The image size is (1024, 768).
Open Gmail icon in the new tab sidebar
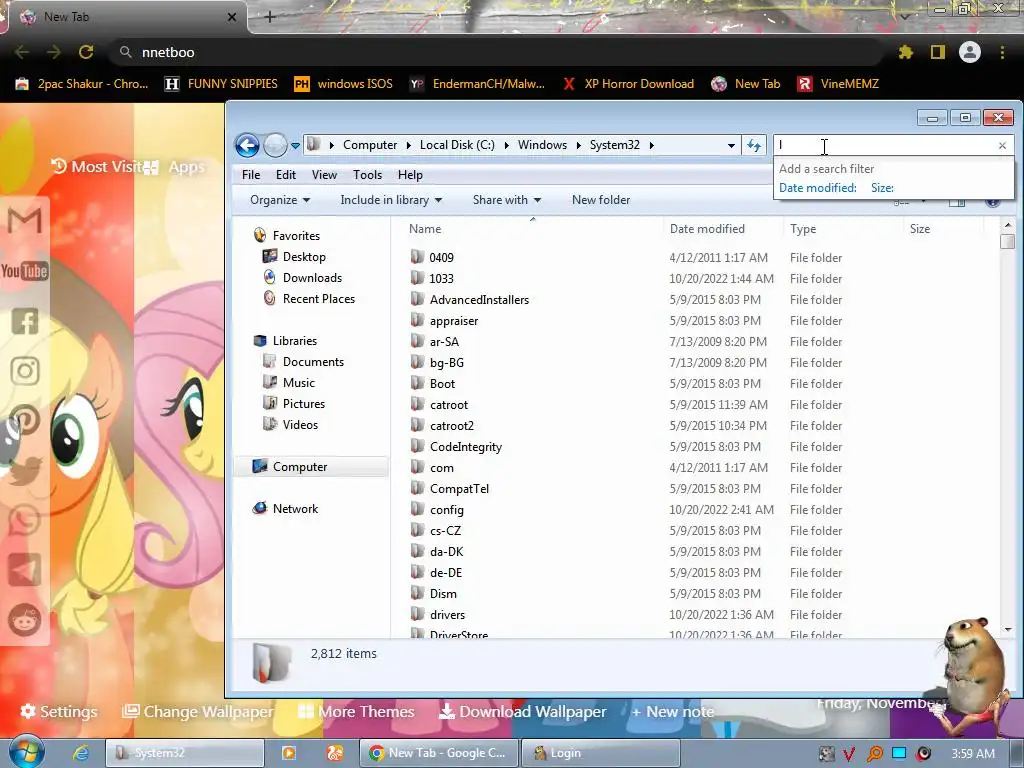(25, 221)
